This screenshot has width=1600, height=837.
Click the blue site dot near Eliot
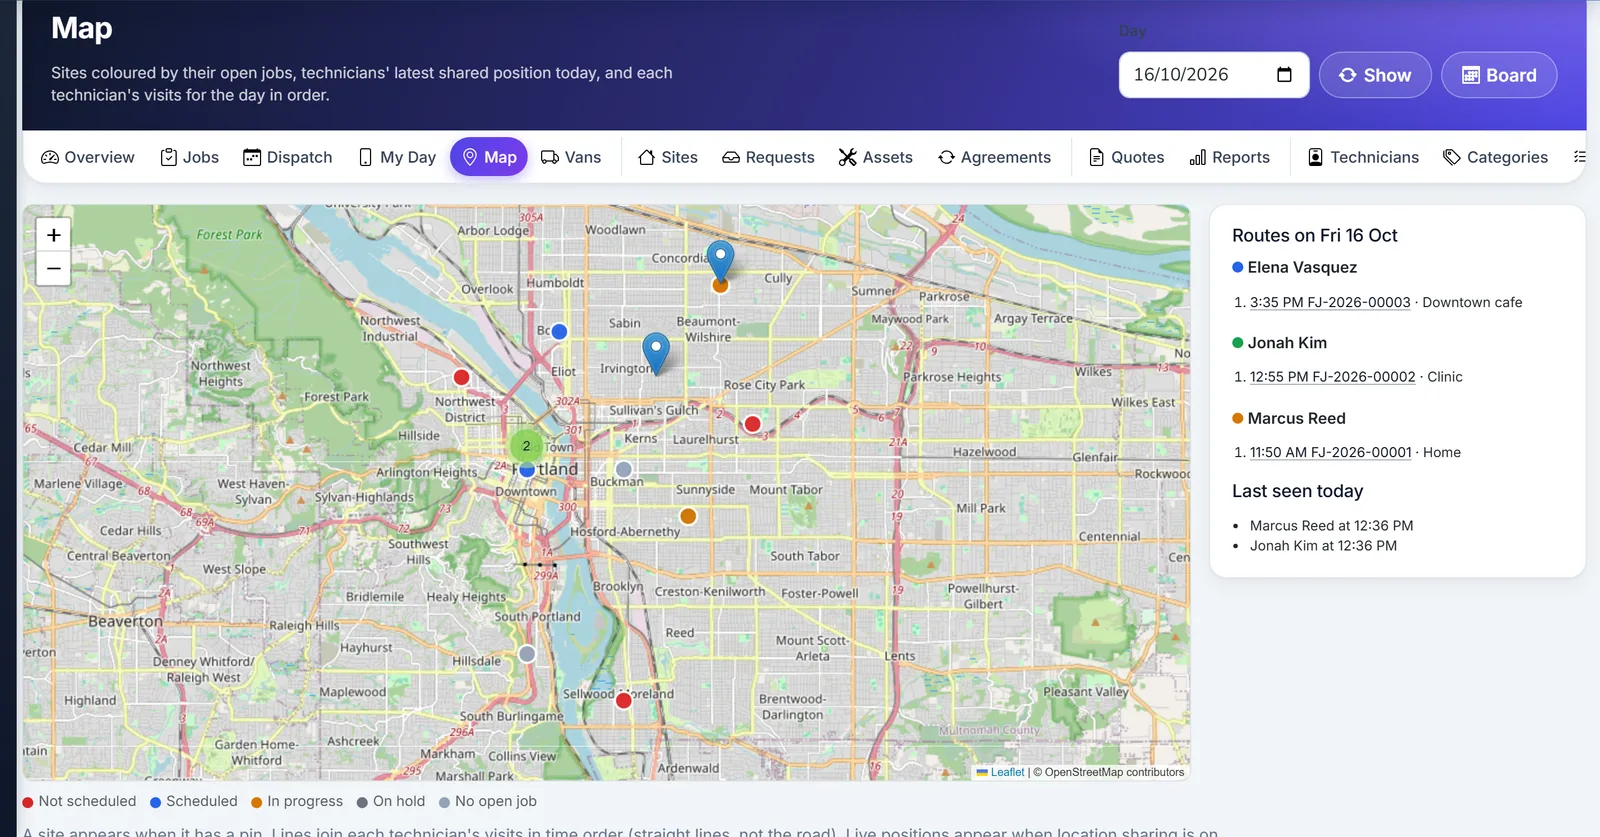(560, 332)
